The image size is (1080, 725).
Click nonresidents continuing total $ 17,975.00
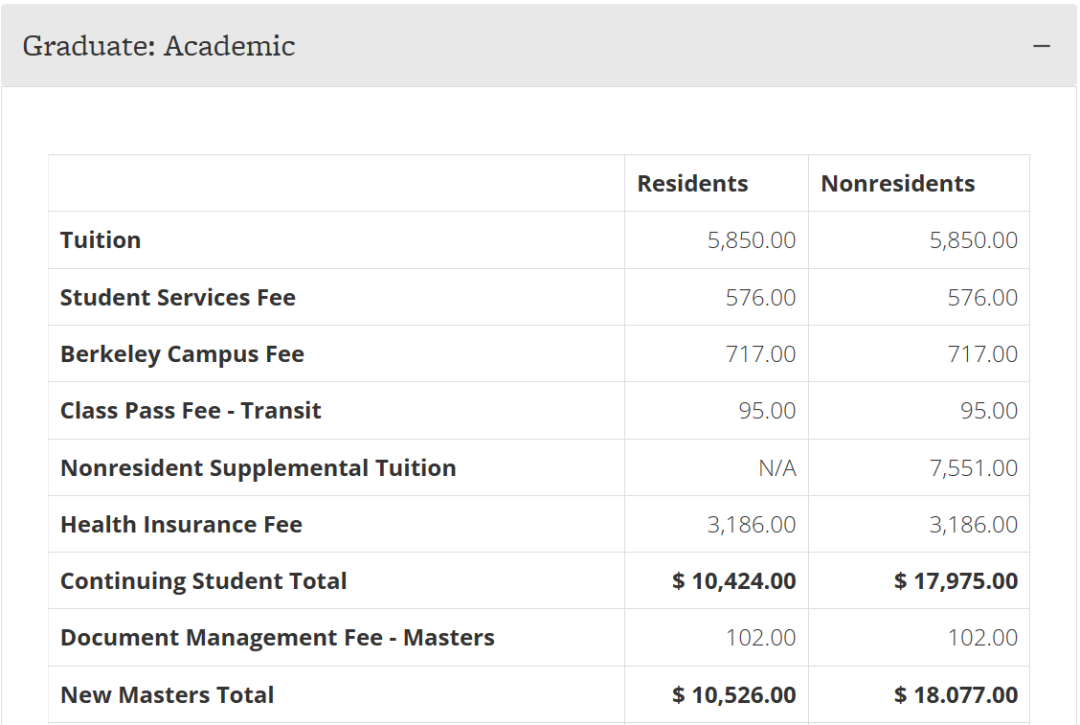tap(956, 581)
